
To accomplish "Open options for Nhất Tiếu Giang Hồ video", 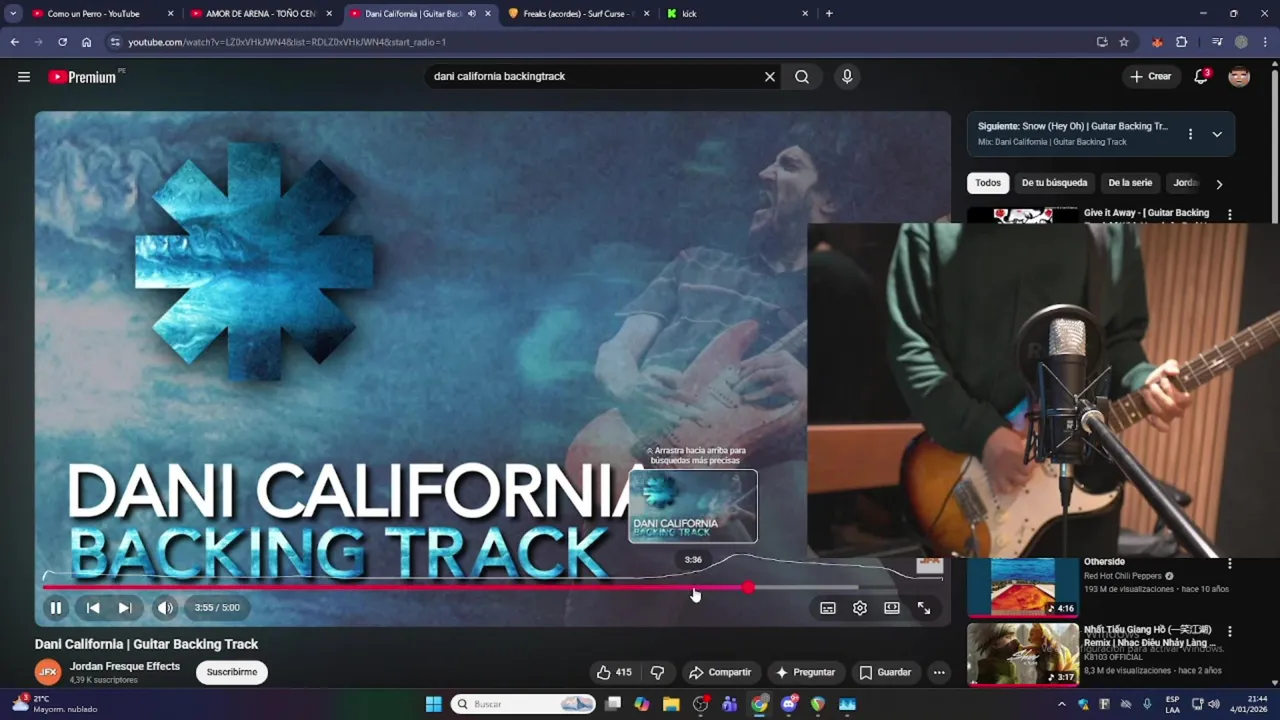I will pos(1230,632).
